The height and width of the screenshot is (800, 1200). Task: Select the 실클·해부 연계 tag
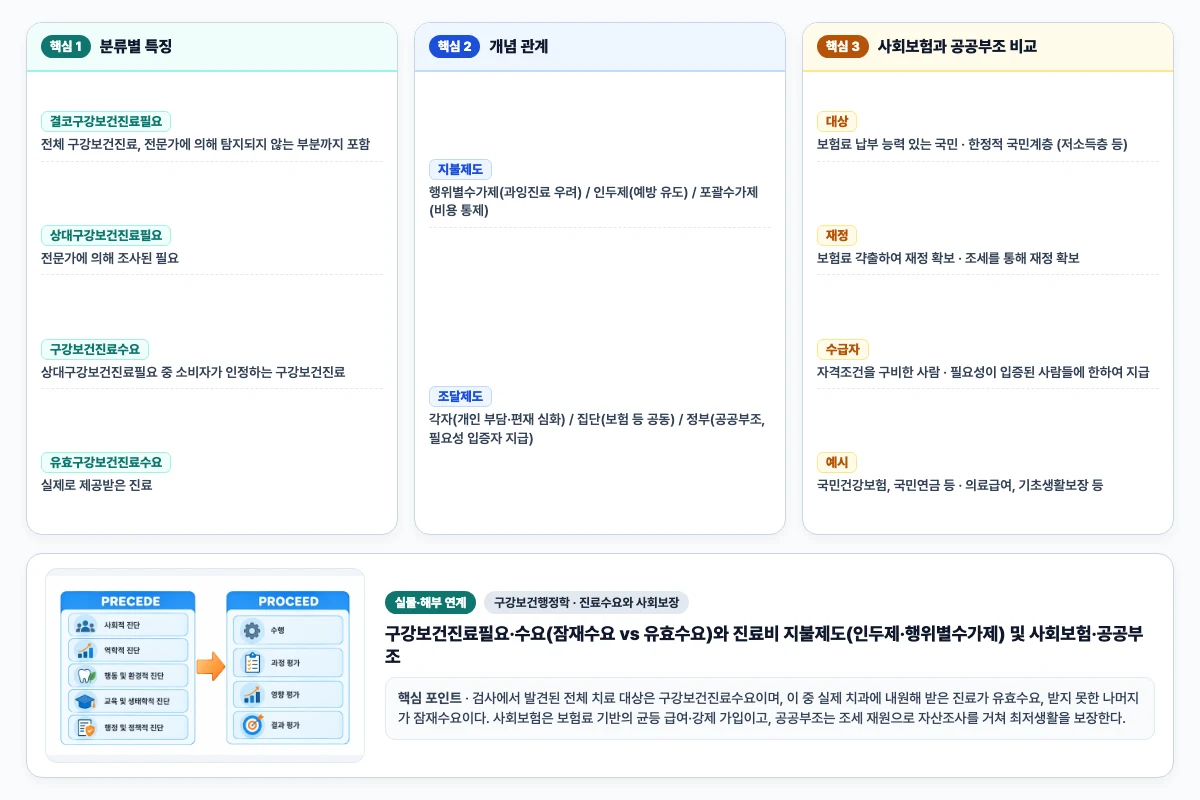tap(430, 603)
